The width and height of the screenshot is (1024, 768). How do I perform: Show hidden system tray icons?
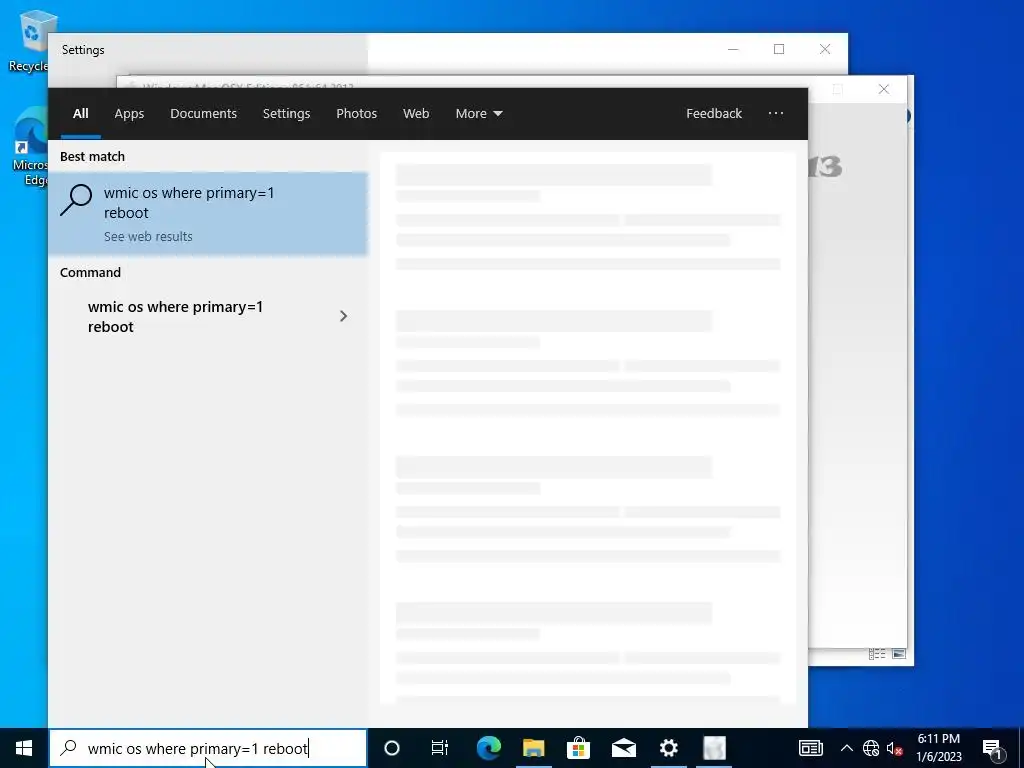846,748
